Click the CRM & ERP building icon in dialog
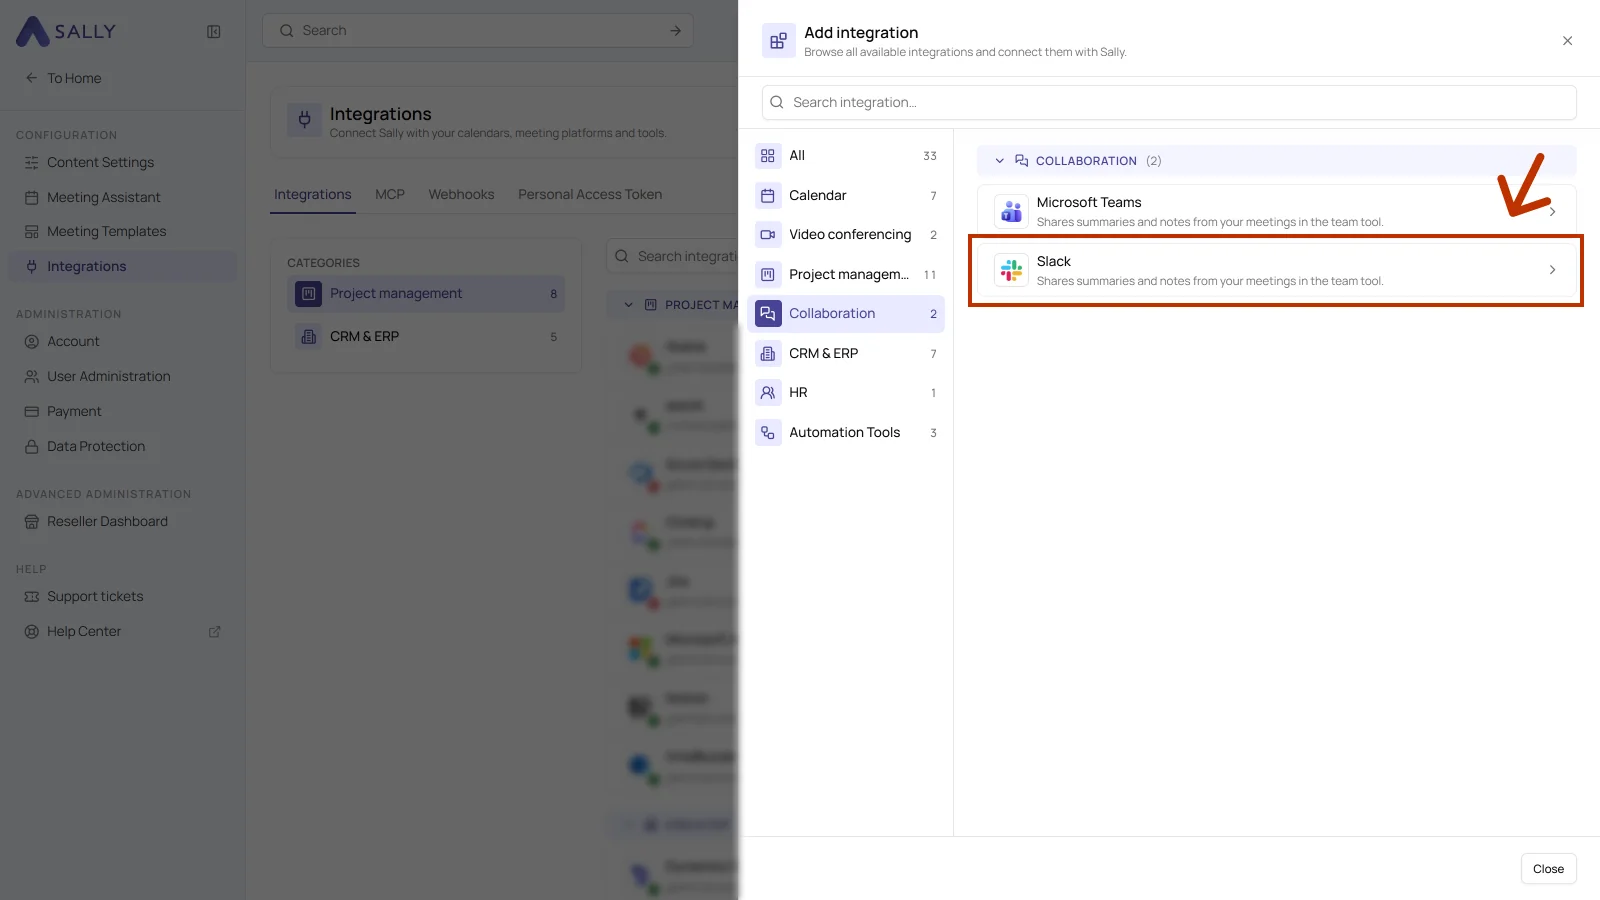This screenshot has height=900, width=1600. [x=768, y=353]
